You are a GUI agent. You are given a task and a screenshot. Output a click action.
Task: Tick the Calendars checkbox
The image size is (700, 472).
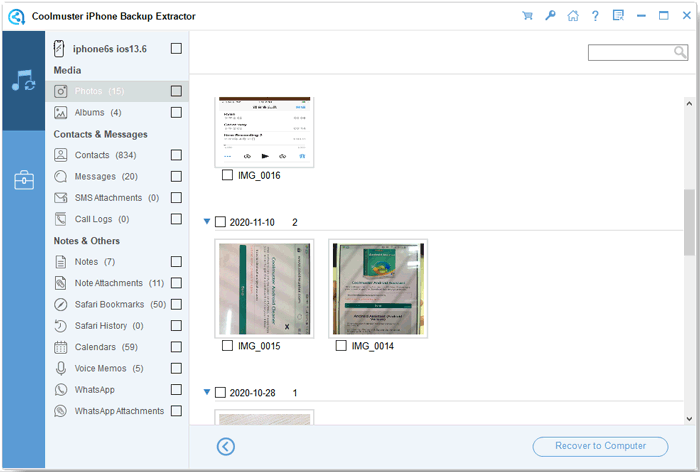[x=176, y=347]
